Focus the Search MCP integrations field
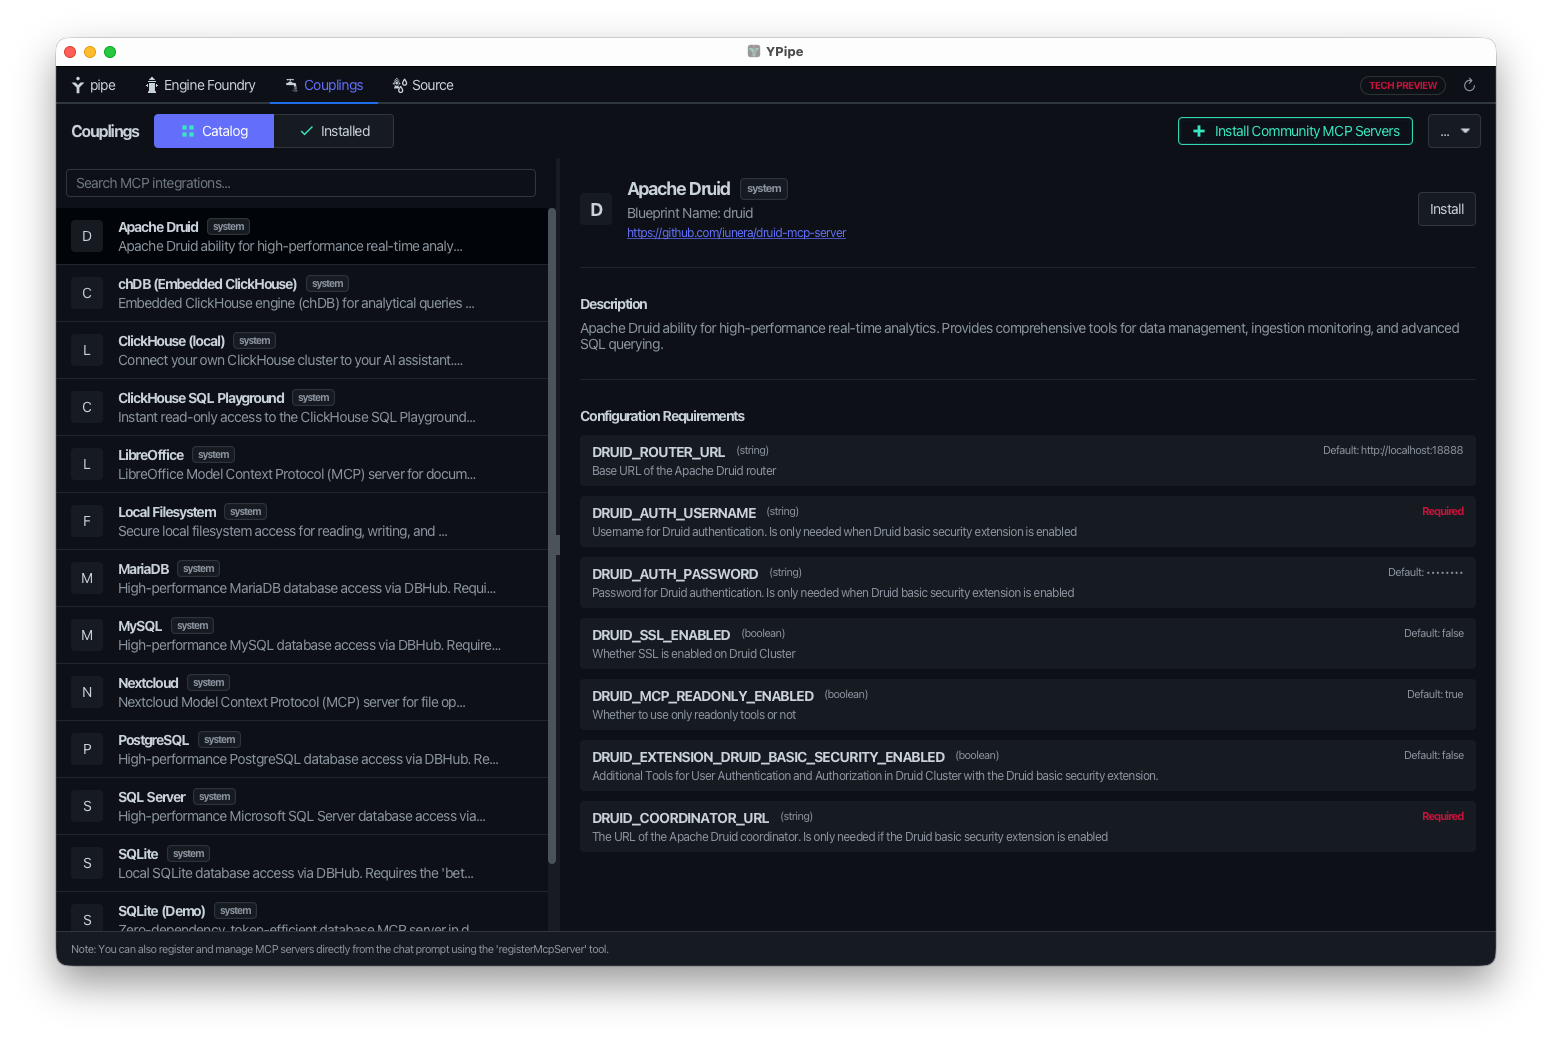The image size is (1552, 1040). (x=301, y=183)
